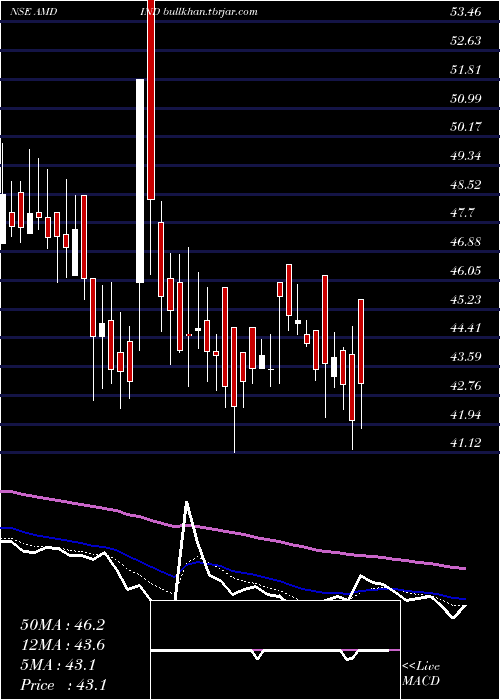Select the 50.99 price axis label
The image size is (500, 700).
[x=466, y=98]
